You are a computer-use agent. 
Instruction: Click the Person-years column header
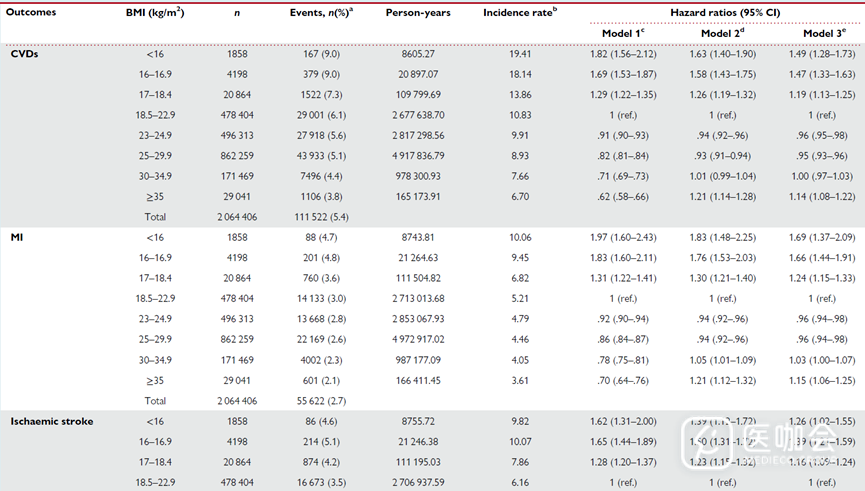point(402,15)
